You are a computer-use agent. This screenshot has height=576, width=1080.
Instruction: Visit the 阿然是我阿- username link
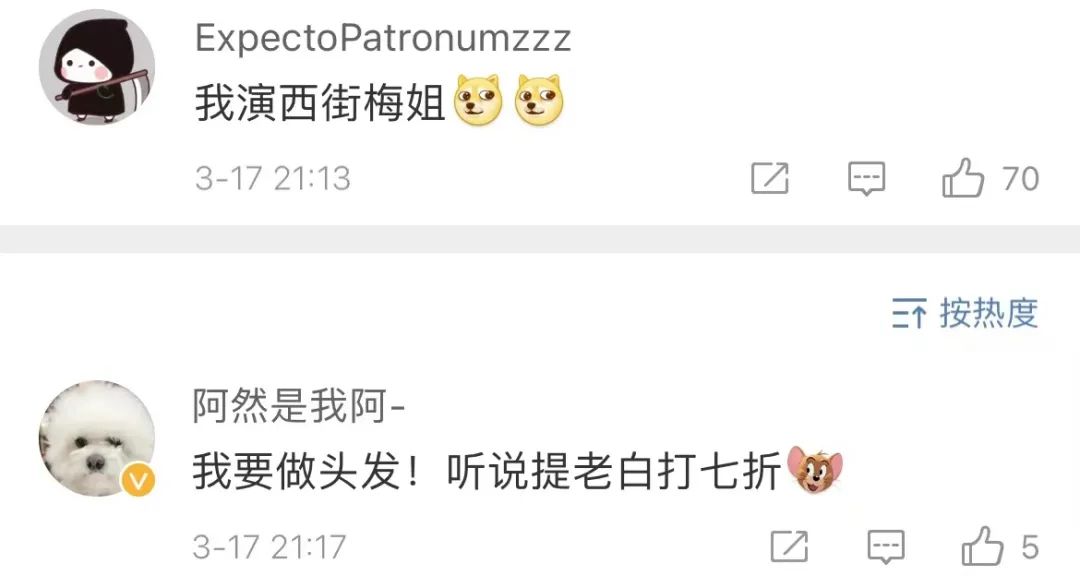click(x=298, y=406)
